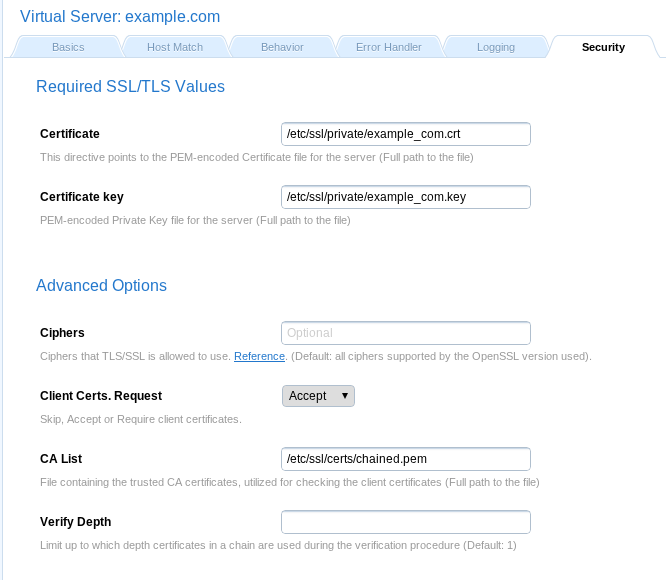Screen dimensions: 666x580
Task: Click the Required SSL/TLS Values heading
Action: 130,87
